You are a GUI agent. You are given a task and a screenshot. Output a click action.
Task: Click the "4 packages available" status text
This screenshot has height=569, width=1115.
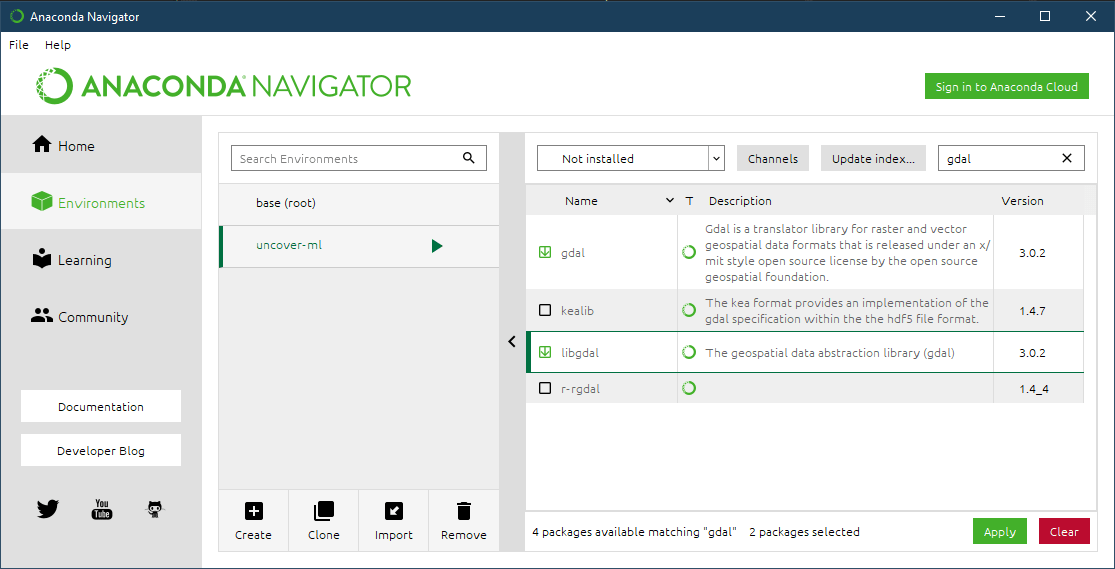(x=634, y=532)
